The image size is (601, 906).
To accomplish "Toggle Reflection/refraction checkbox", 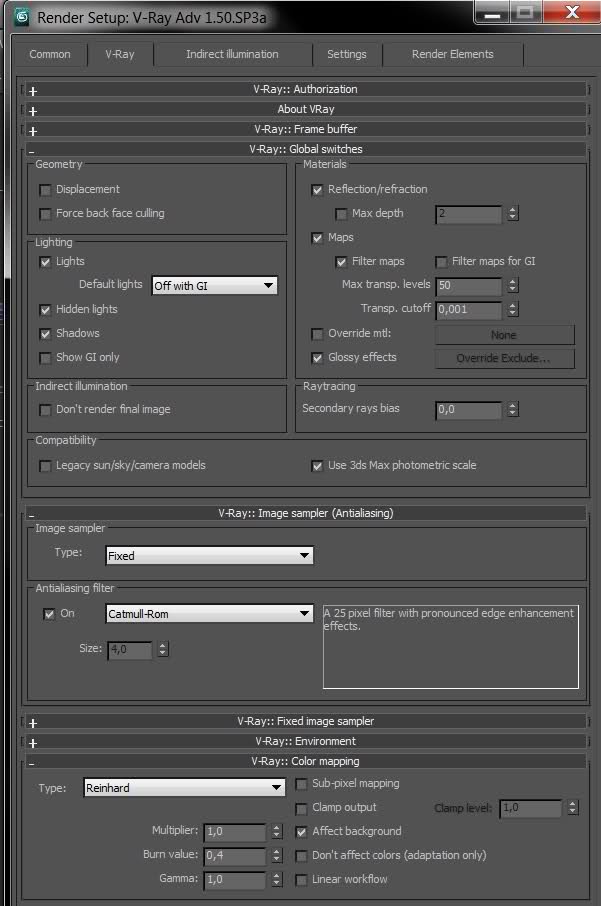I will coord(317,190).
